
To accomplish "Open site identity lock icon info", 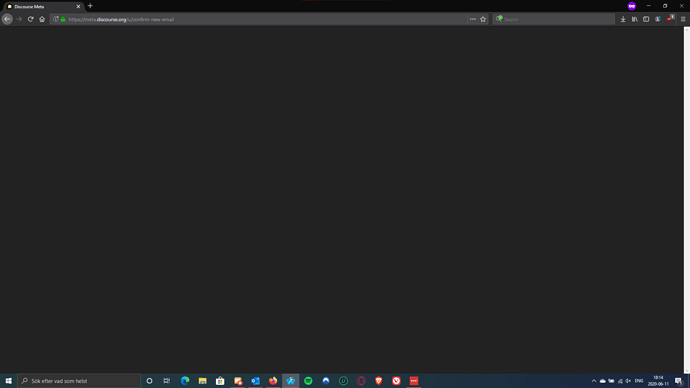I will coord(63,19).
